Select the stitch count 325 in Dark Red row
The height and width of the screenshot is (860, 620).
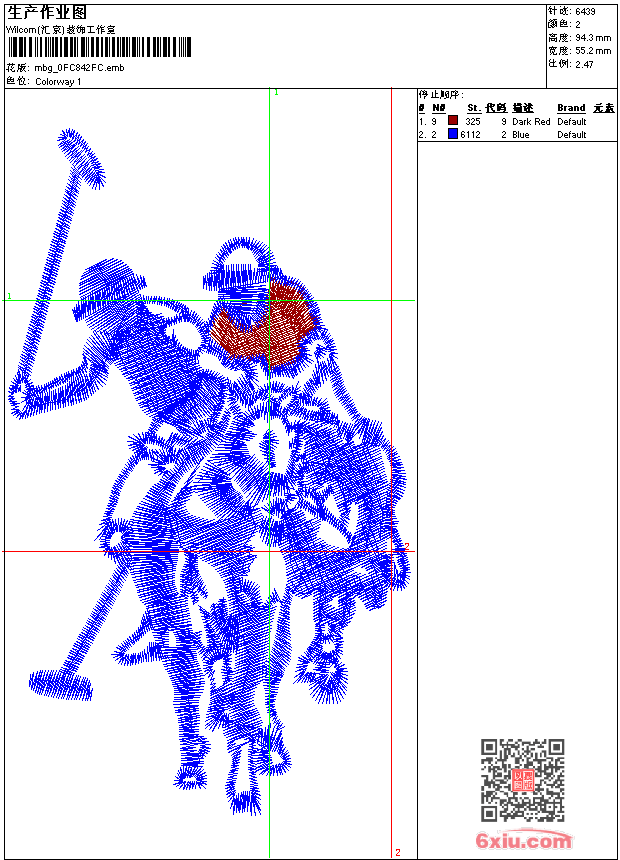(473, 121)
